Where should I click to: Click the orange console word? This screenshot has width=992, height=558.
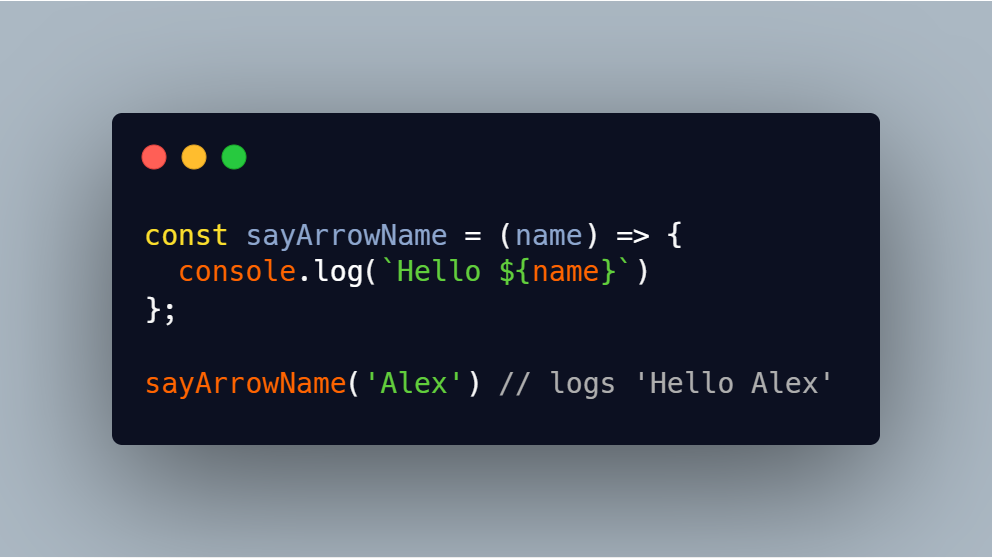pyautogui.click(x=237, y=271)
